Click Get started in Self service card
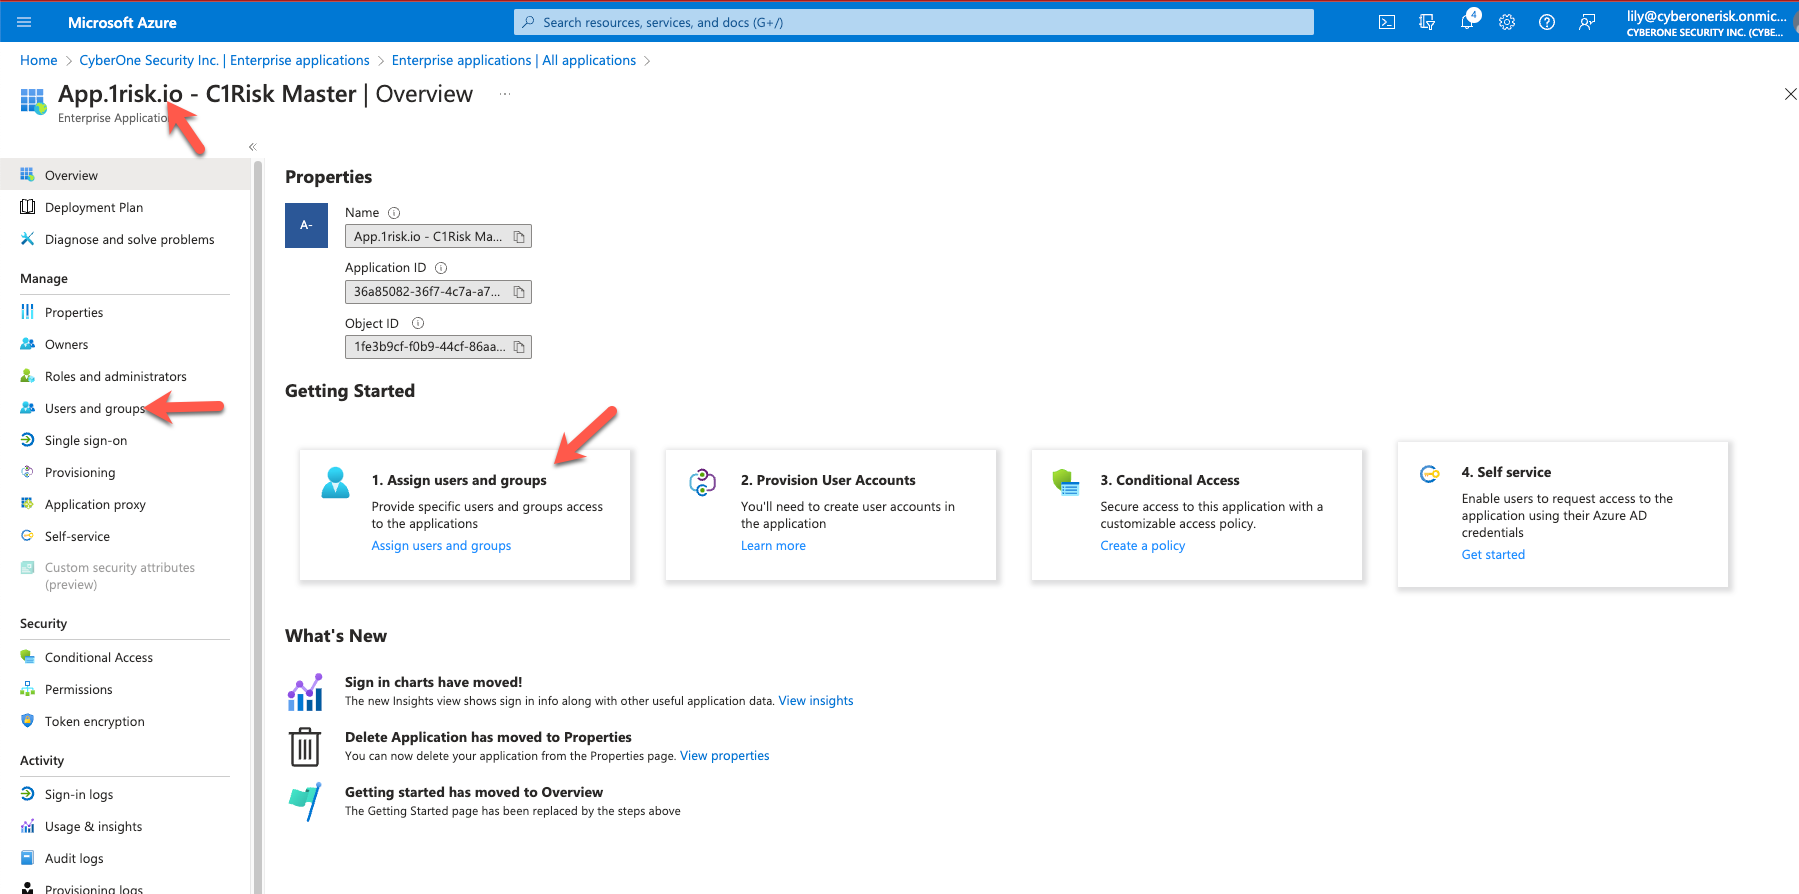Screen dimensions: 1799x894 point(1493,555)
